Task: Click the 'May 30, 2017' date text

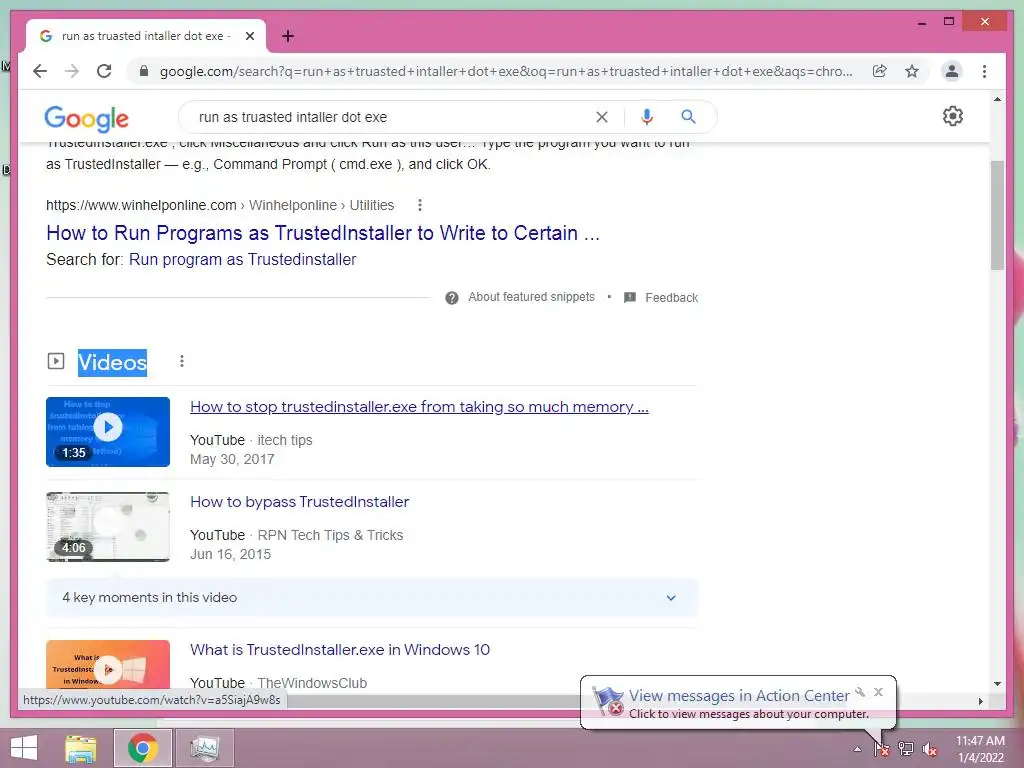Action: click(232, 459)
